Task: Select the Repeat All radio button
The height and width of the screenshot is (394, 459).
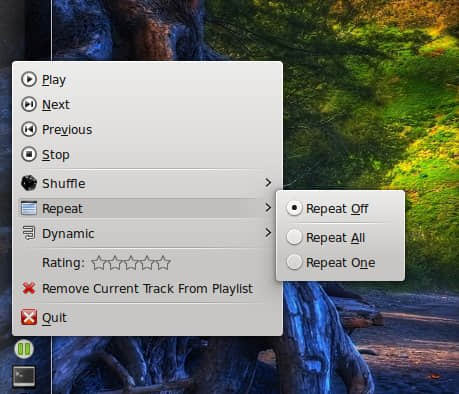Action: click(294, 237)
